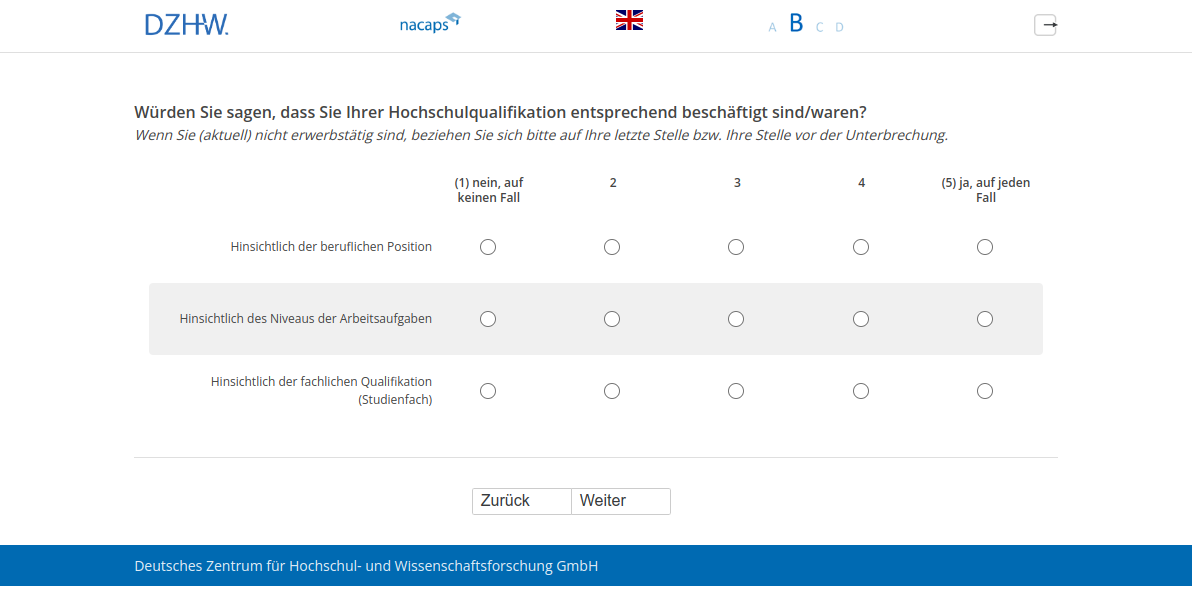Image resolution: width=1192 pixels, height=595 pixels.
Task: Click the logout arrow icon
Action: [x=1045, y=25]
